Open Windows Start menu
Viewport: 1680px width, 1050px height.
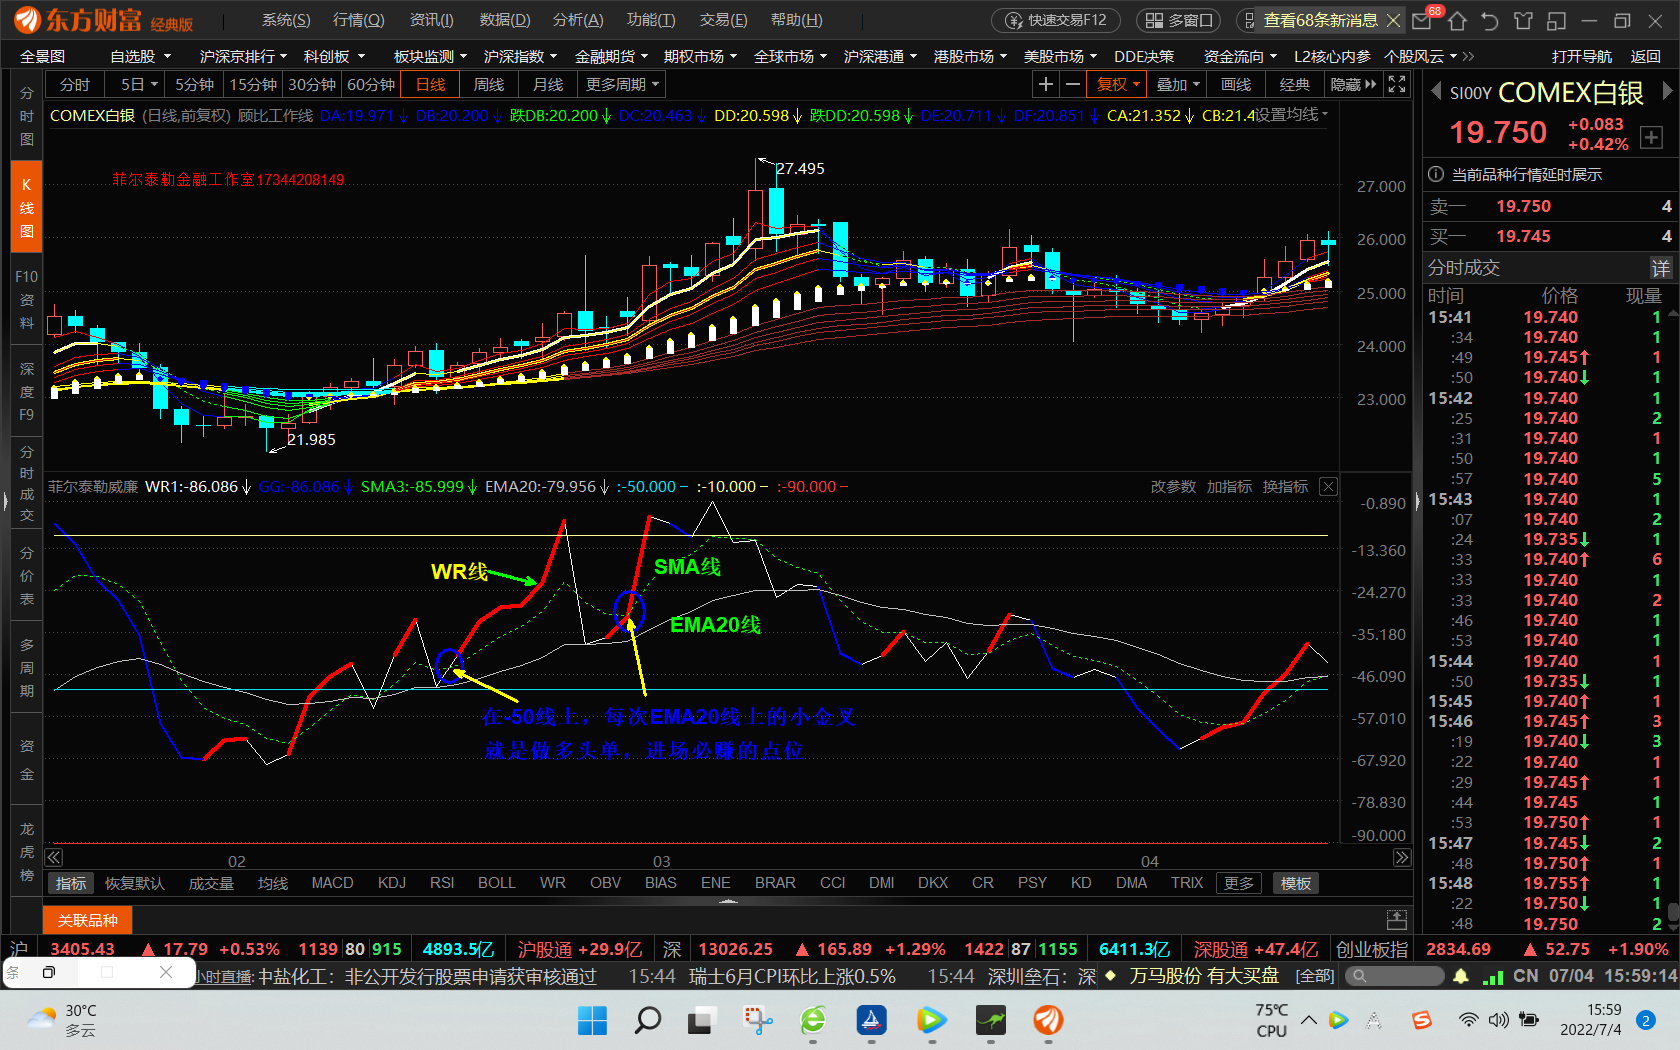(x=592, y=1020)
